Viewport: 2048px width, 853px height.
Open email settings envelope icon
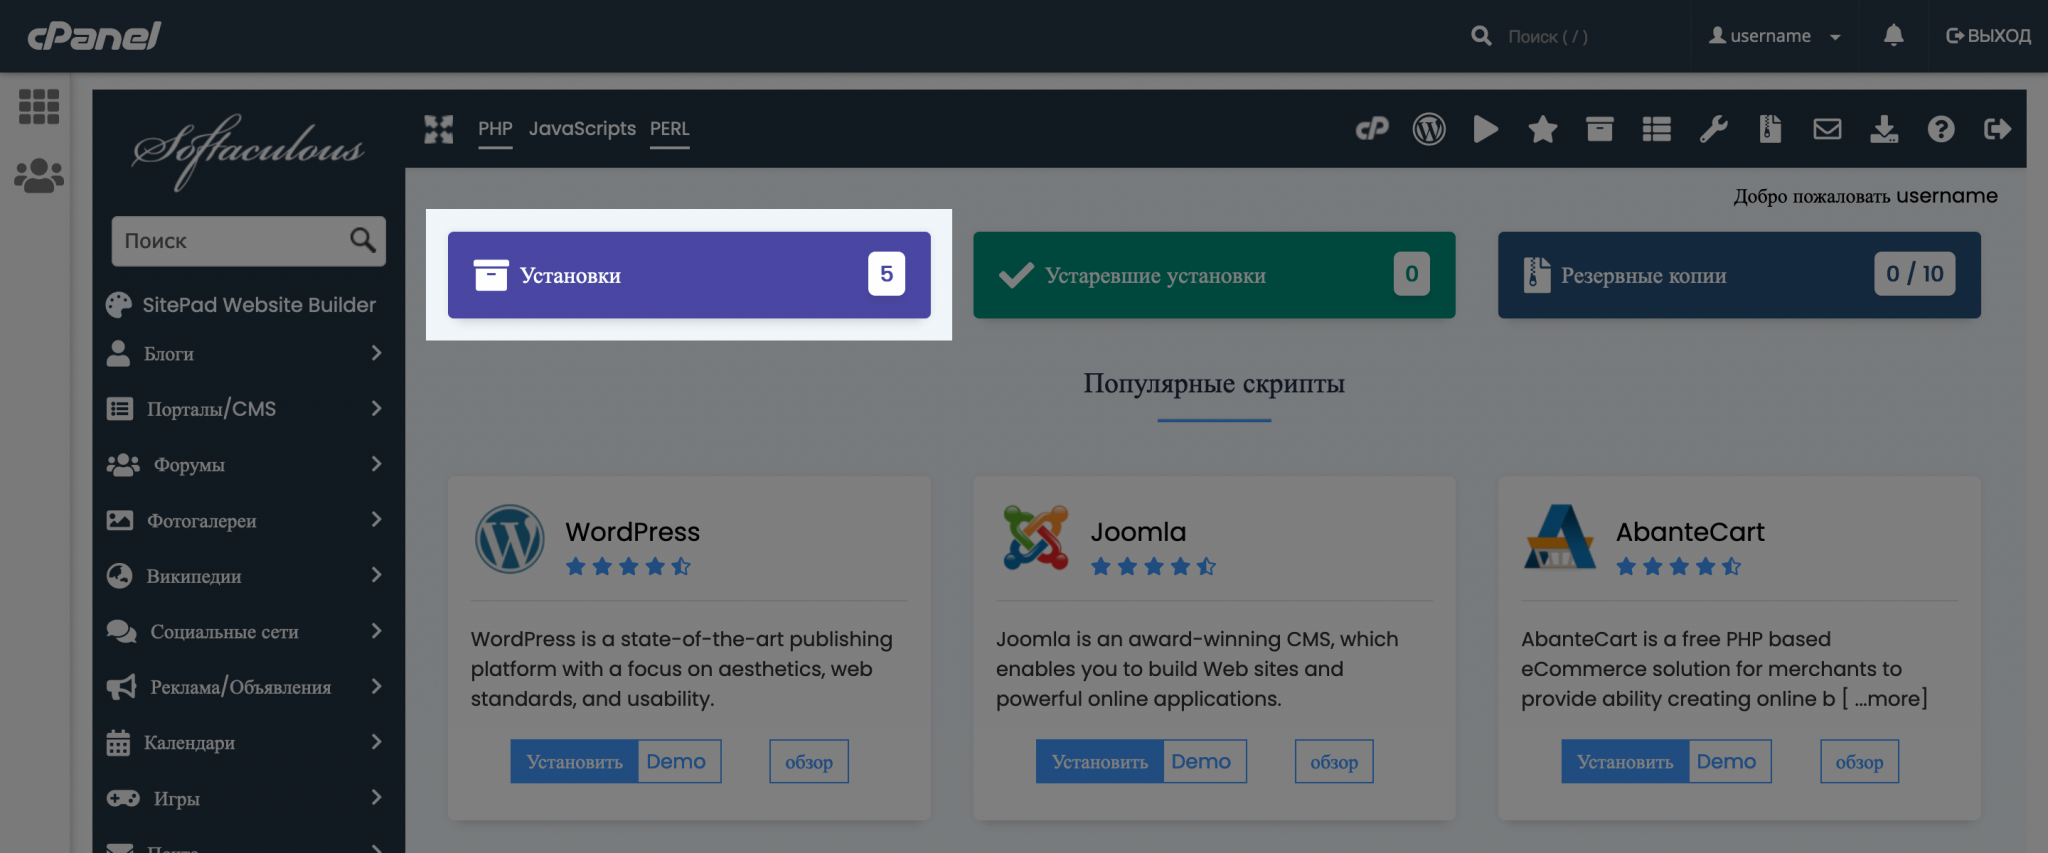click(x=1827, y=129)
